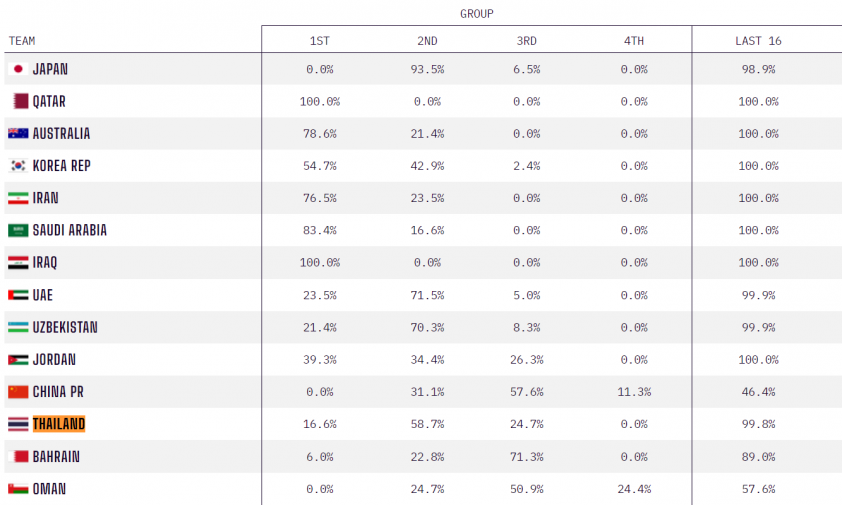The width and height of the screenshot is (842, 505).
Task: Click the TEAM column header
Action: [22, 41]
